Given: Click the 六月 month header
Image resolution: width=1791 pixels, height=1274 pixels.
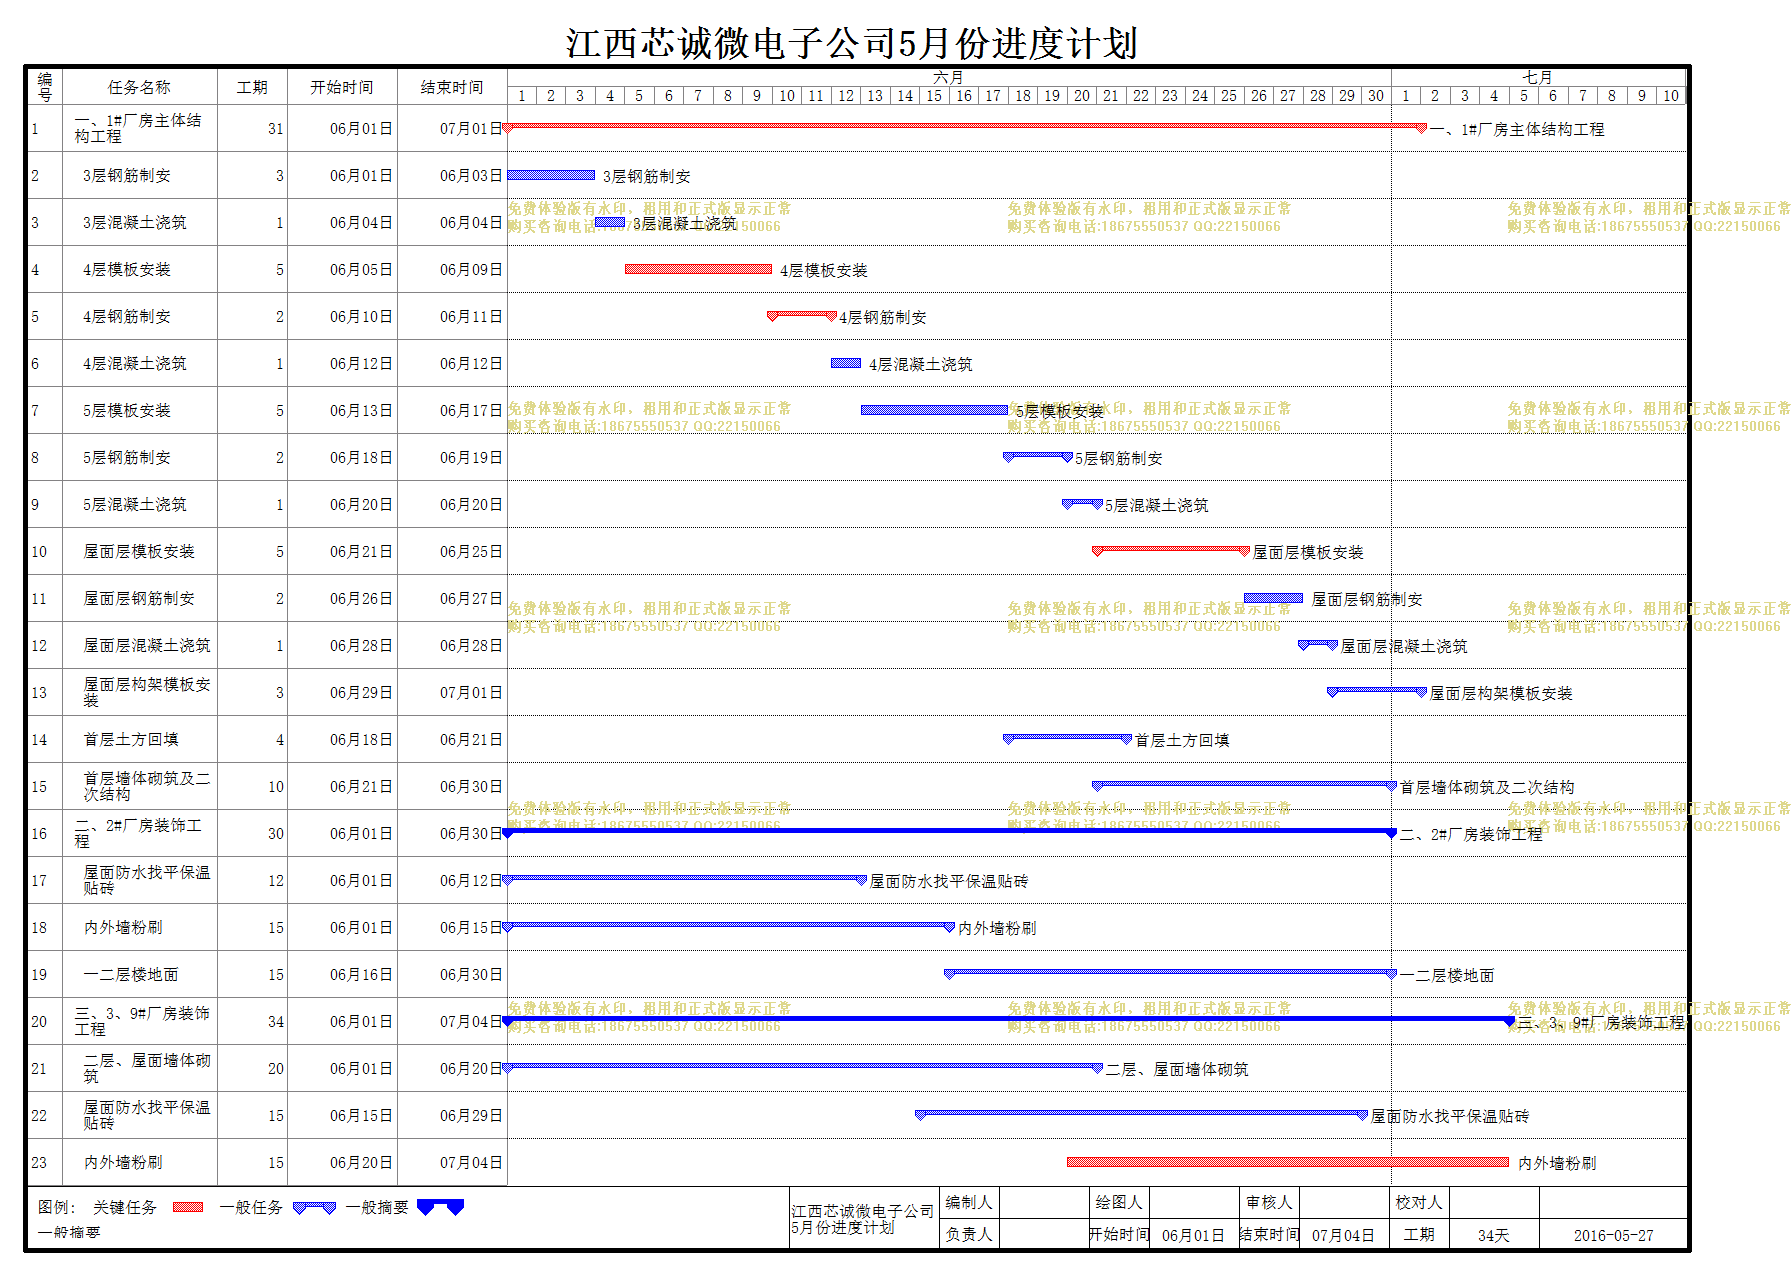Looking at the screenshot, I should click(x=949, y=77).
